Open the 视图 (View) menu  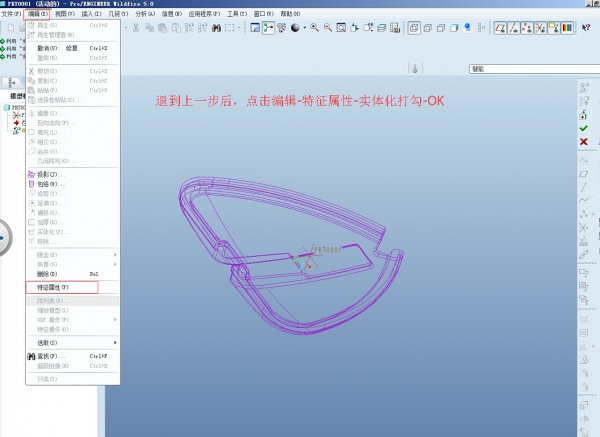(x=64, y=14)
